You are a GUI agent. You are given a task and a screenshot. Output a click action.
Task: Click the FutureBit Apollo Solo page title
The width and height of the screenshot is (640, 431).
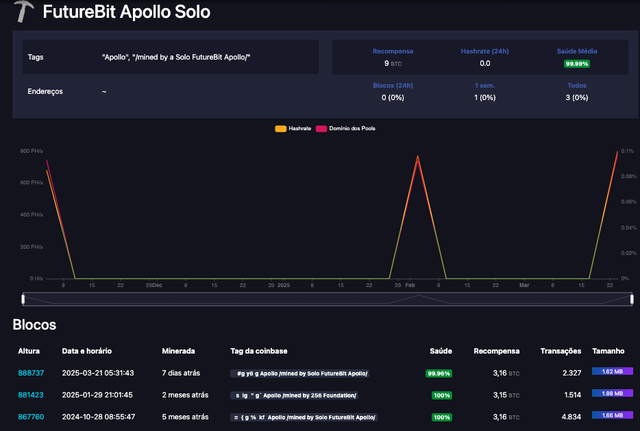point(127,12)
